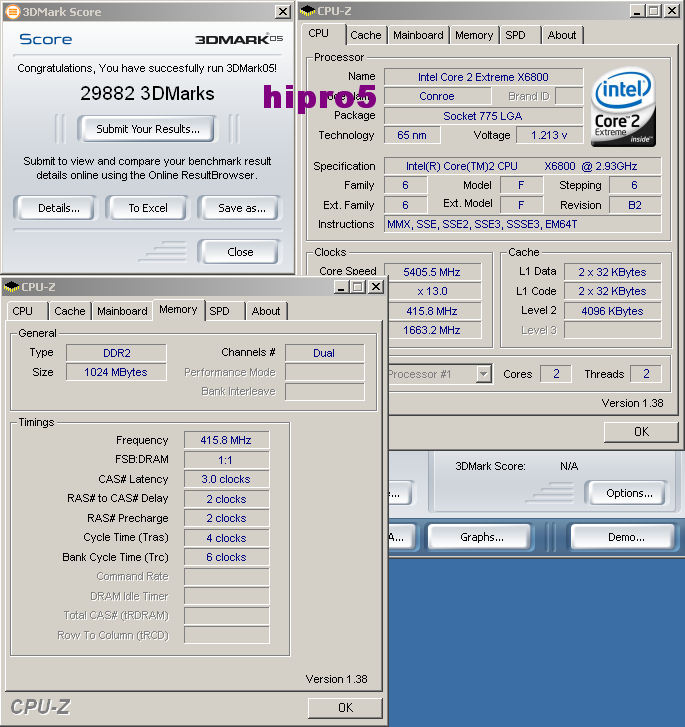The image size is (685, 727).
Task: Select Memory tab in front CPU-Z window
Action: tap(178, 309)
